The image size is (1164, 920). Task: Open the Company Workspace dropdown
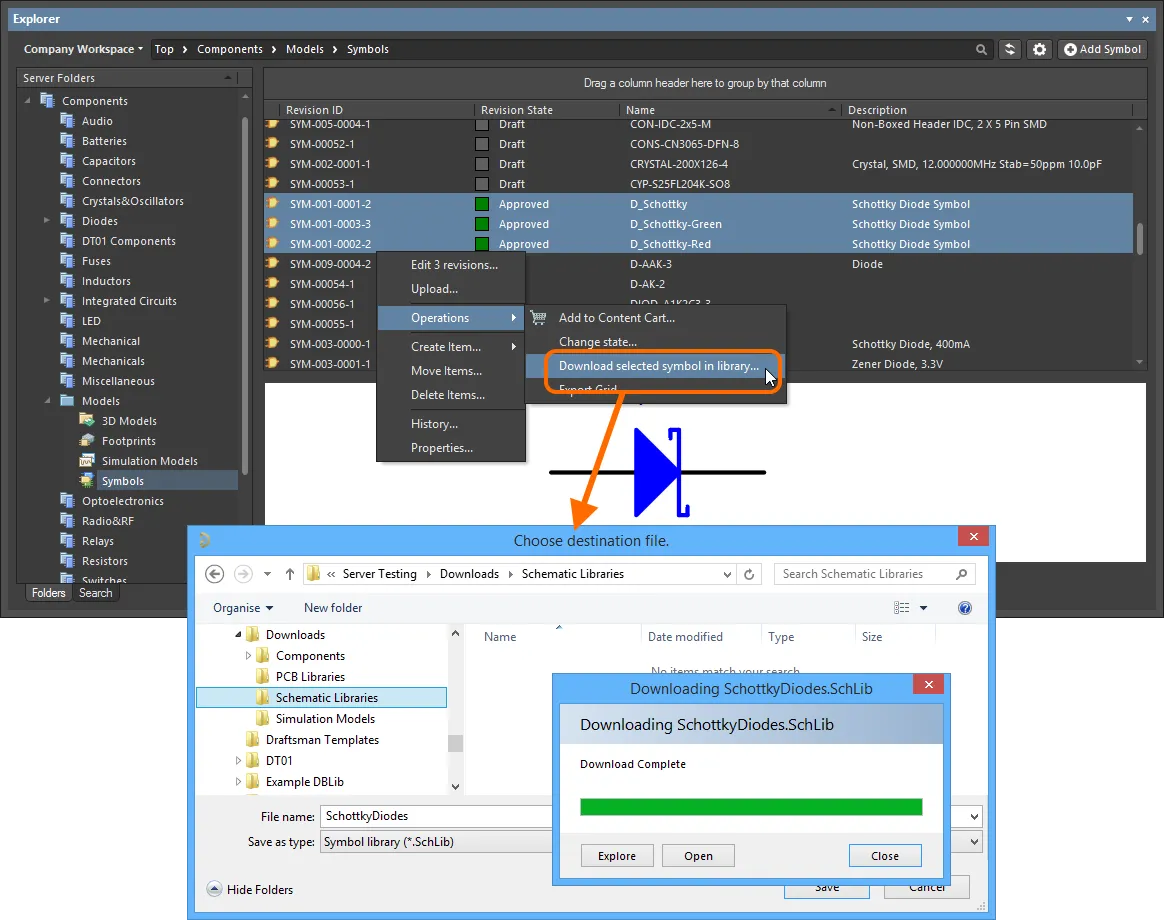(x=84, y=49)
